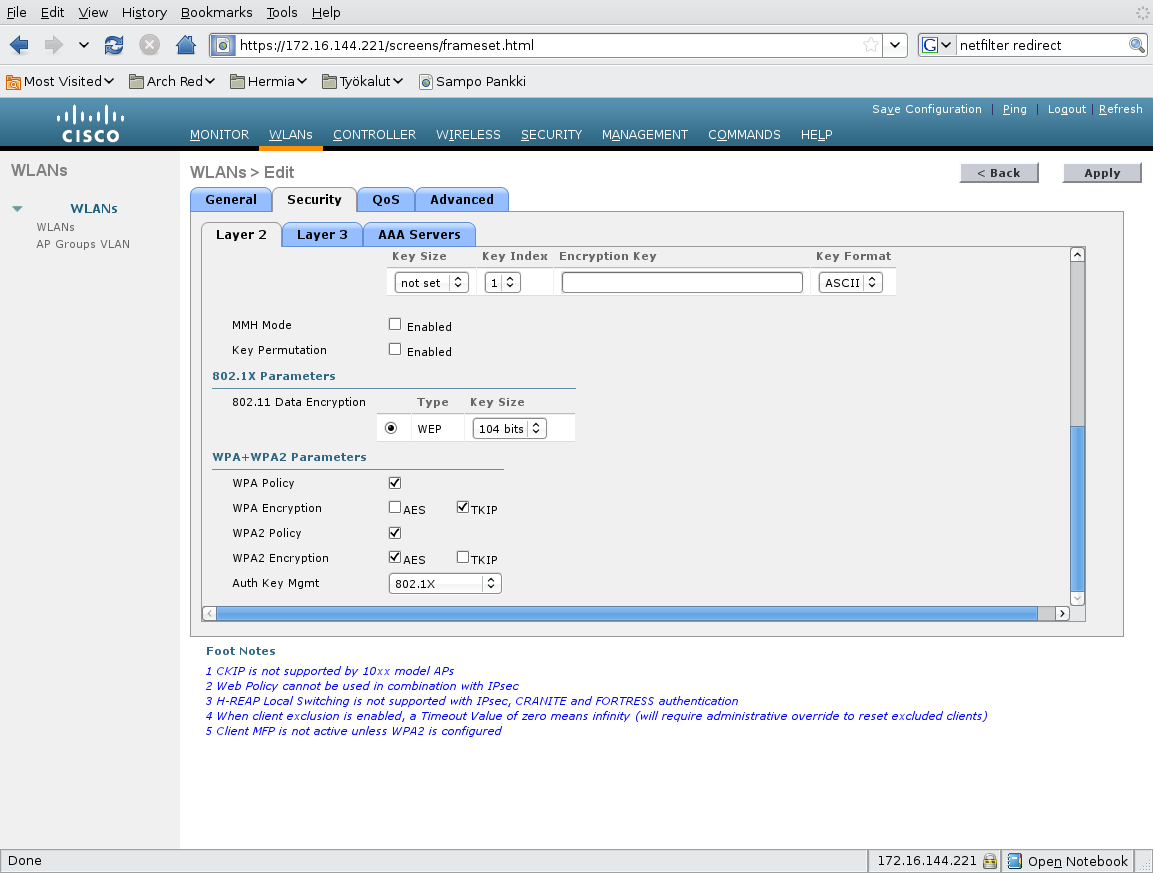Open the Key Size 'not set' dropdown

432,282
